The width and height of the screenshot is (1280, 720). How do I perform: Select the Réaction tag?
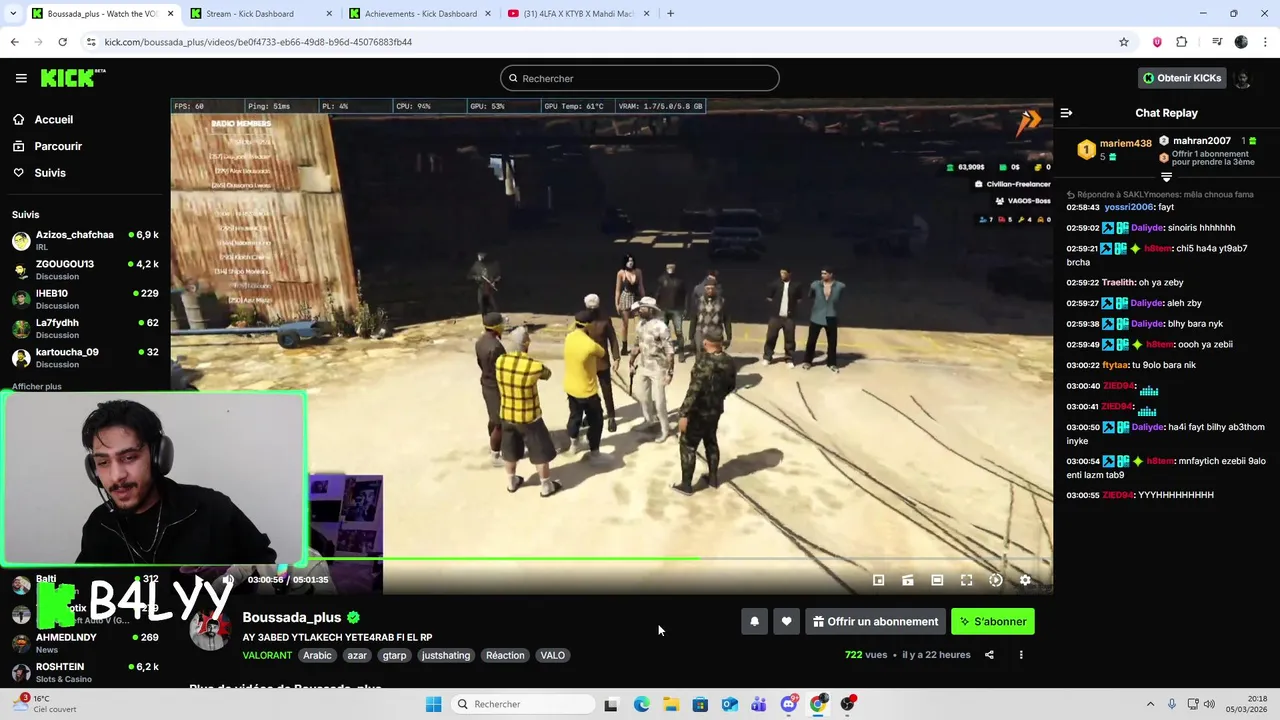click(x=505, y=655)
